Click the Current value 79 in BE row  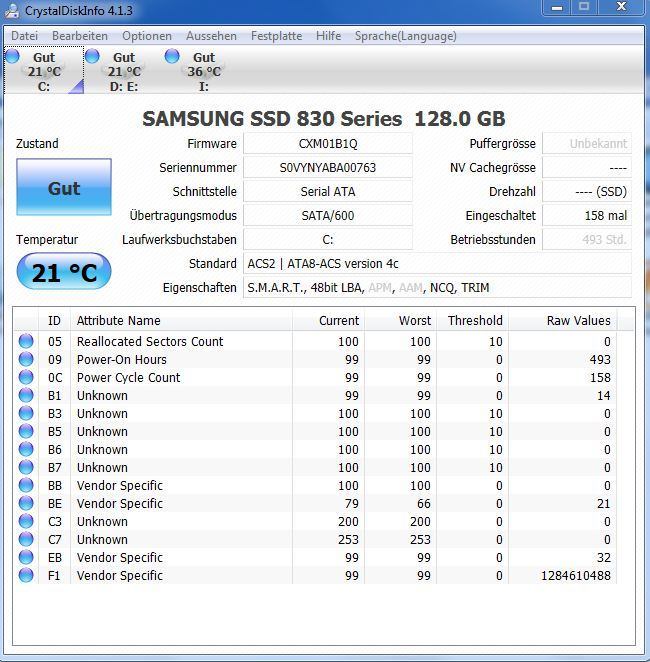(x=352, y=503)
